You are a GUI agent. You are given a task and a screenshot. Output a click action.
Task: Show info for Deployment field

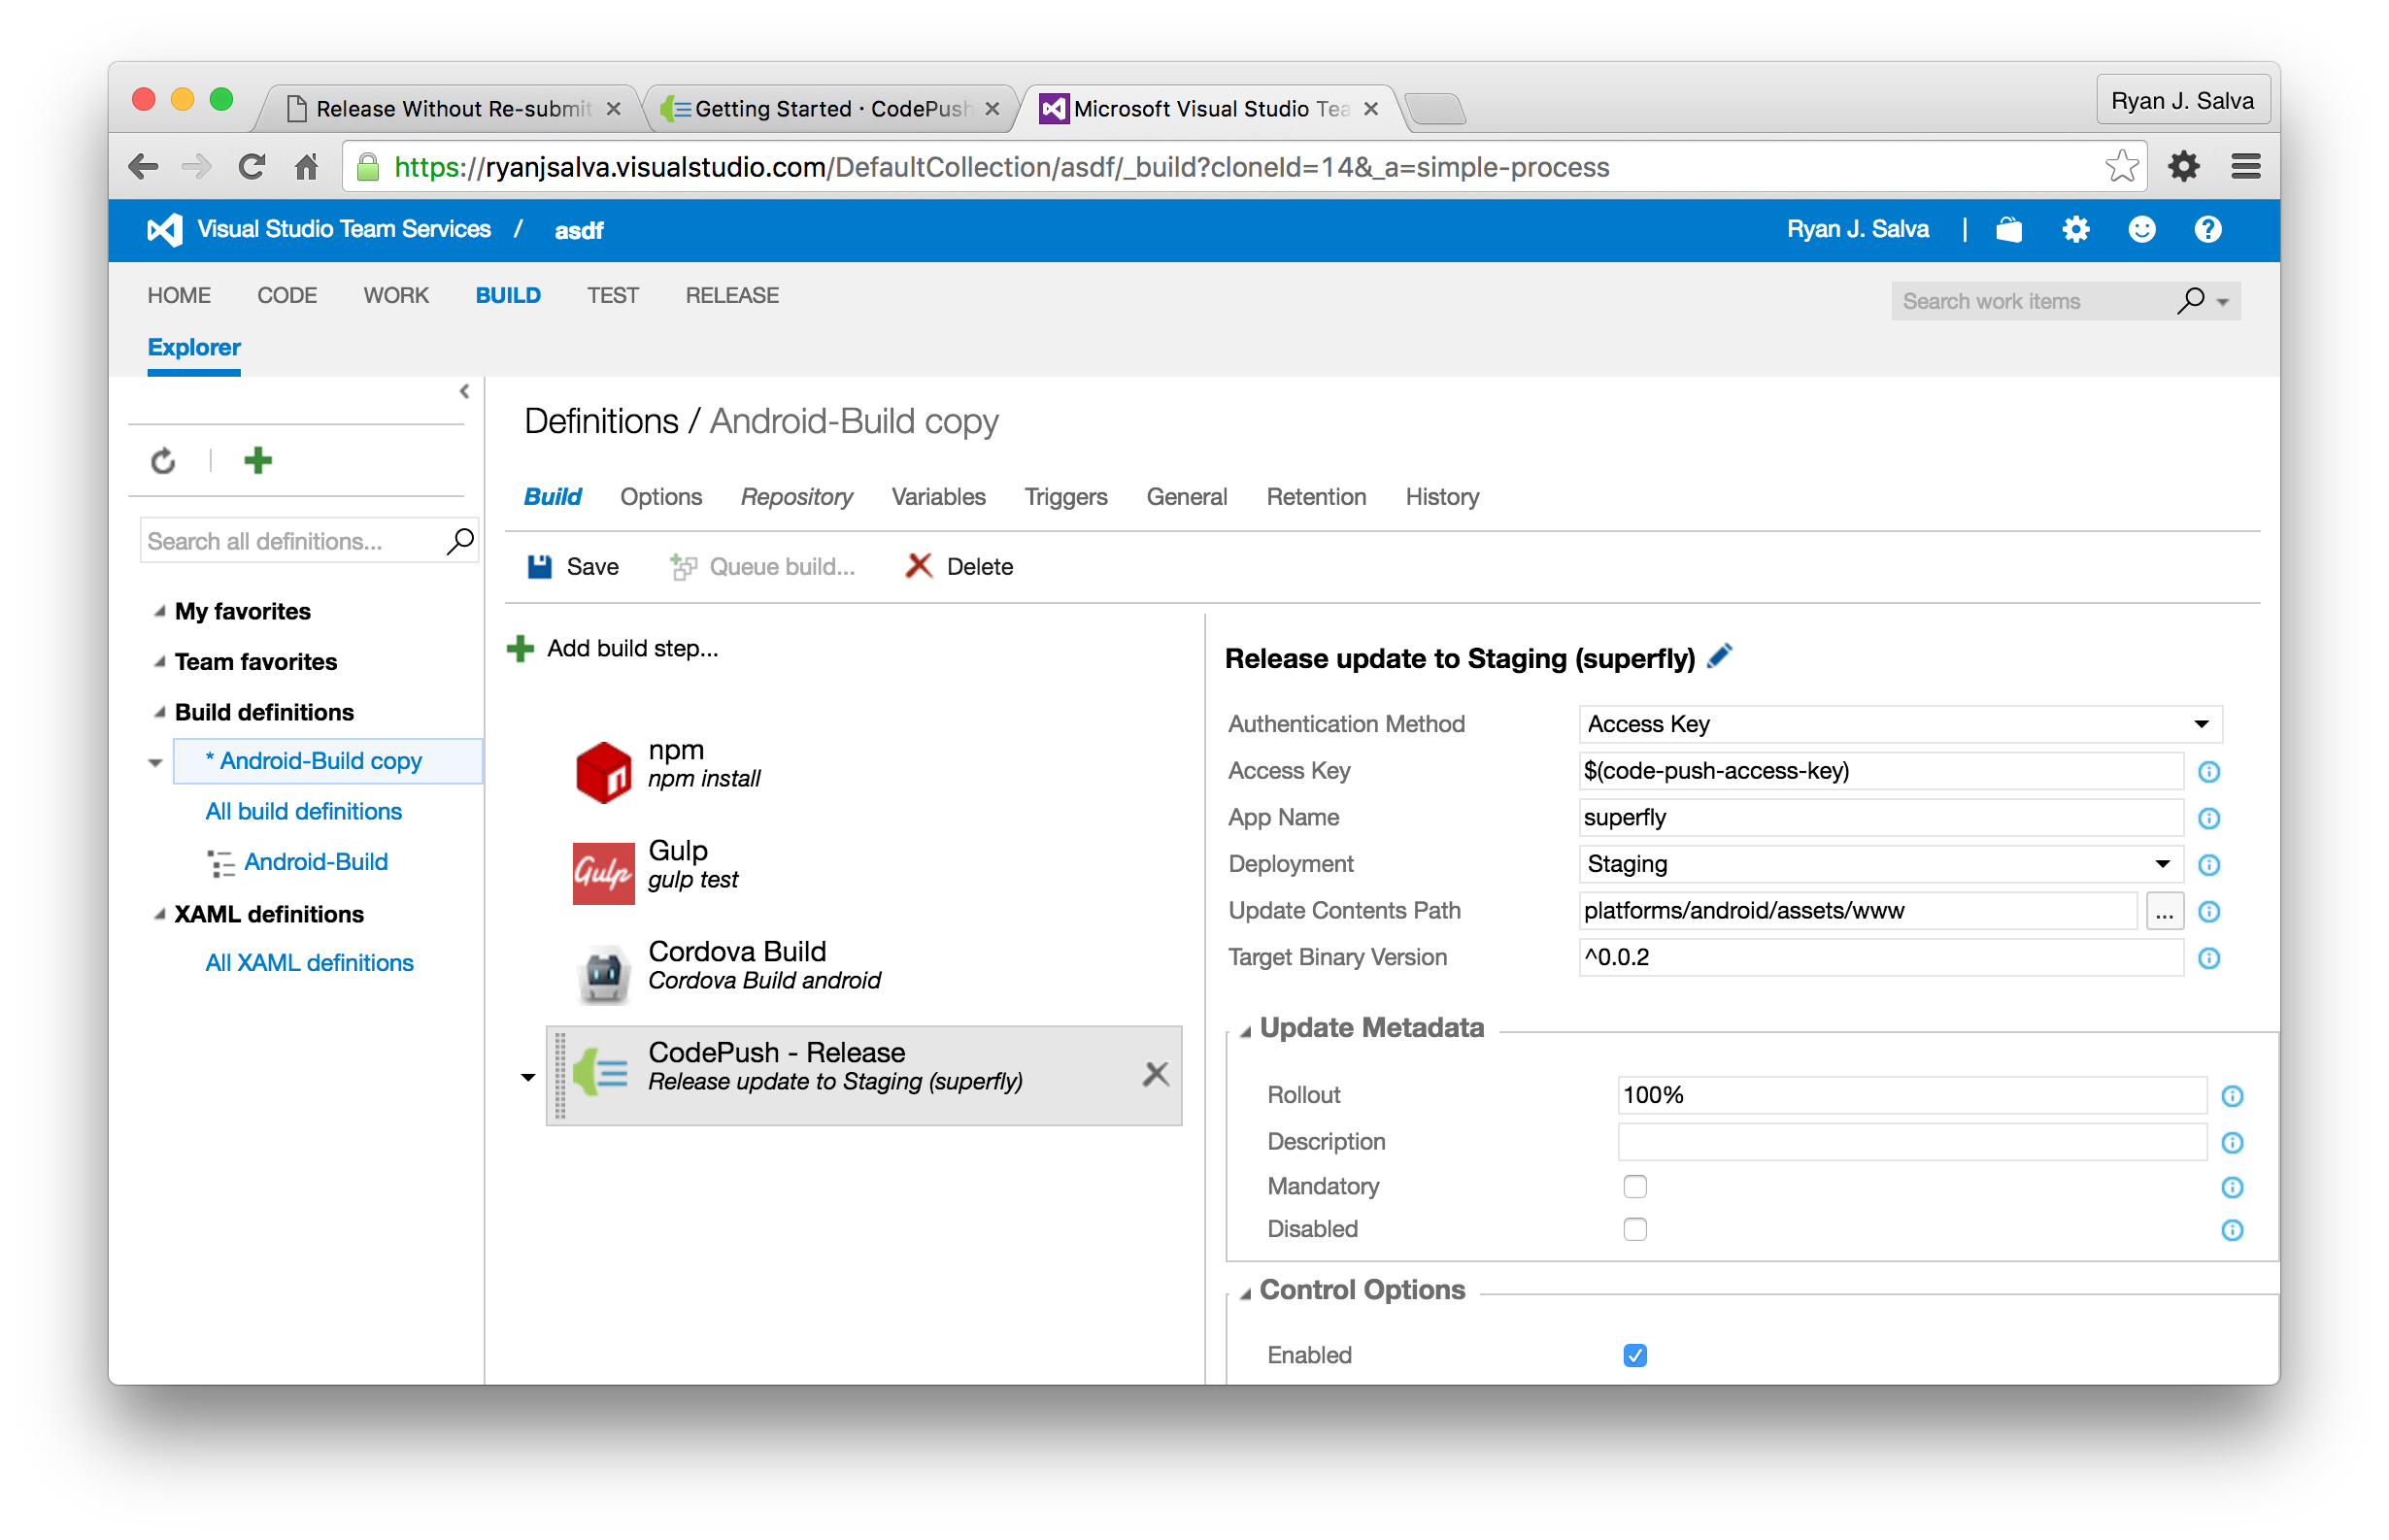click(2209, 865)
